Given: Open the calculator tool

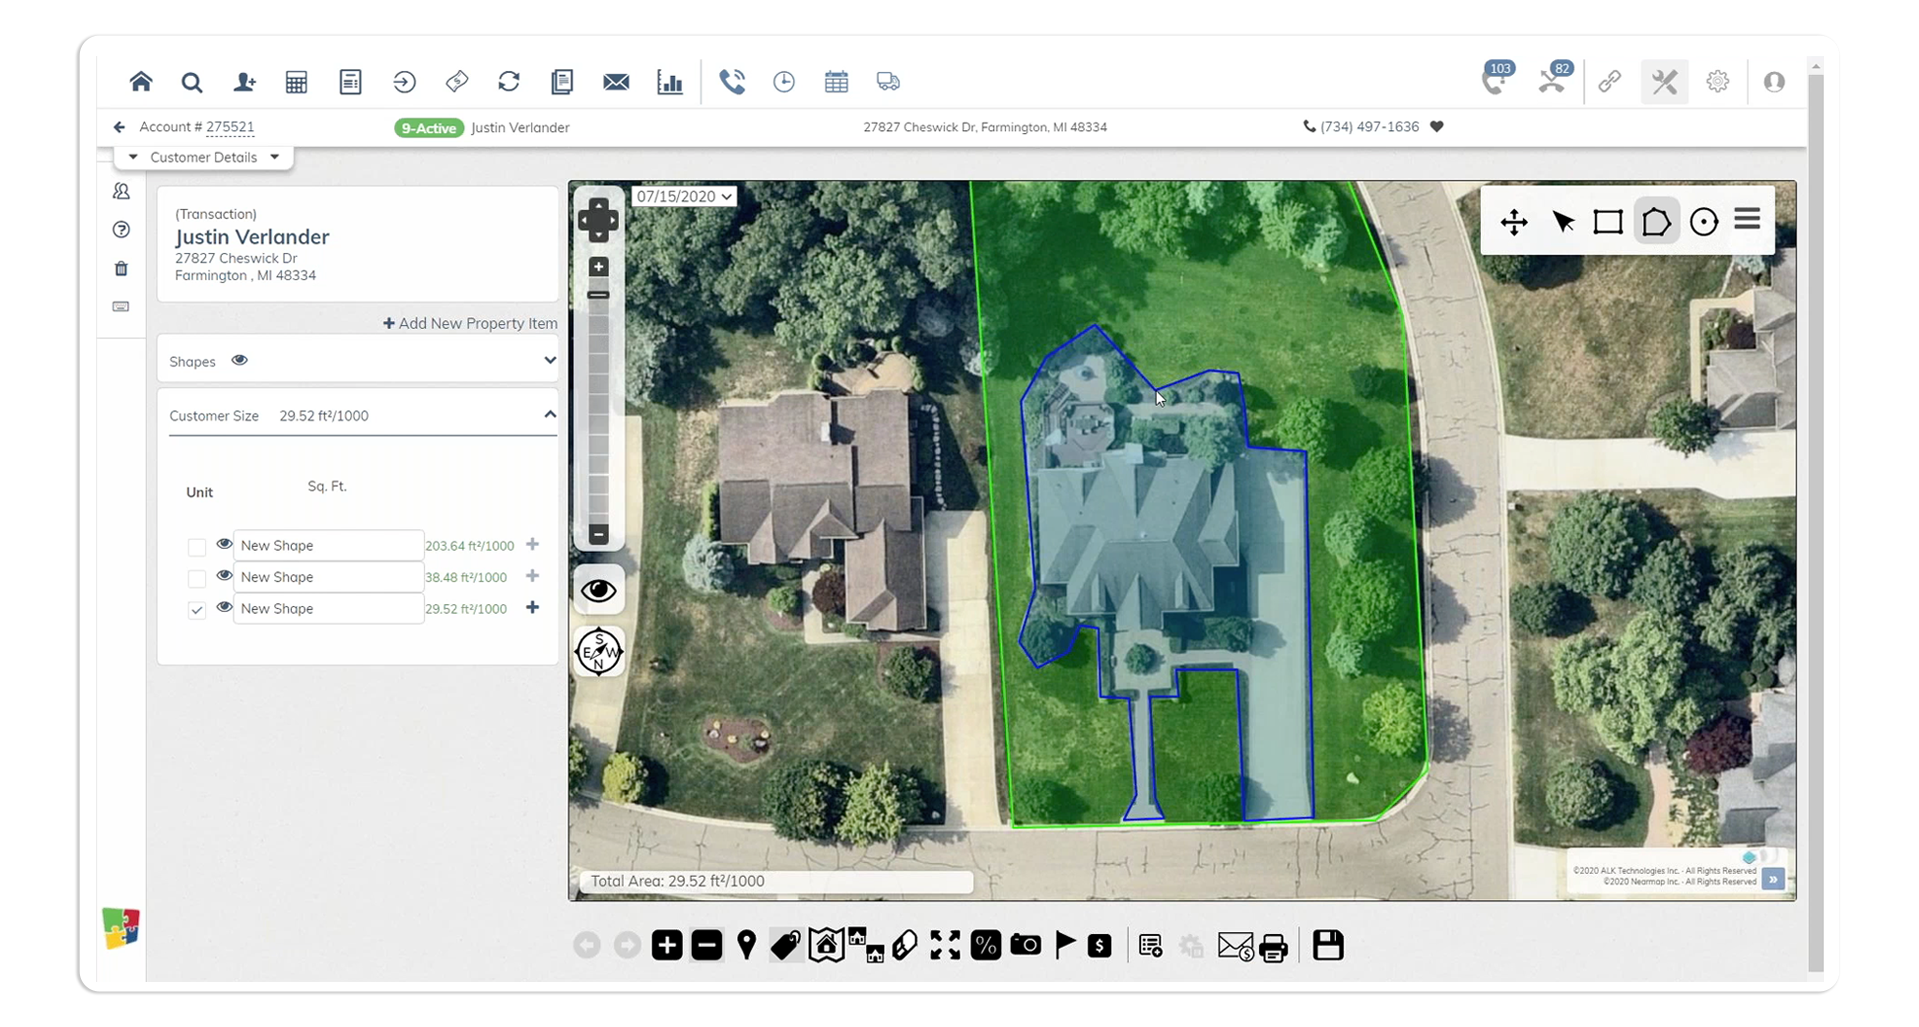Looking at the screenshot, I should pyautogui.click(x=296, y=82).
